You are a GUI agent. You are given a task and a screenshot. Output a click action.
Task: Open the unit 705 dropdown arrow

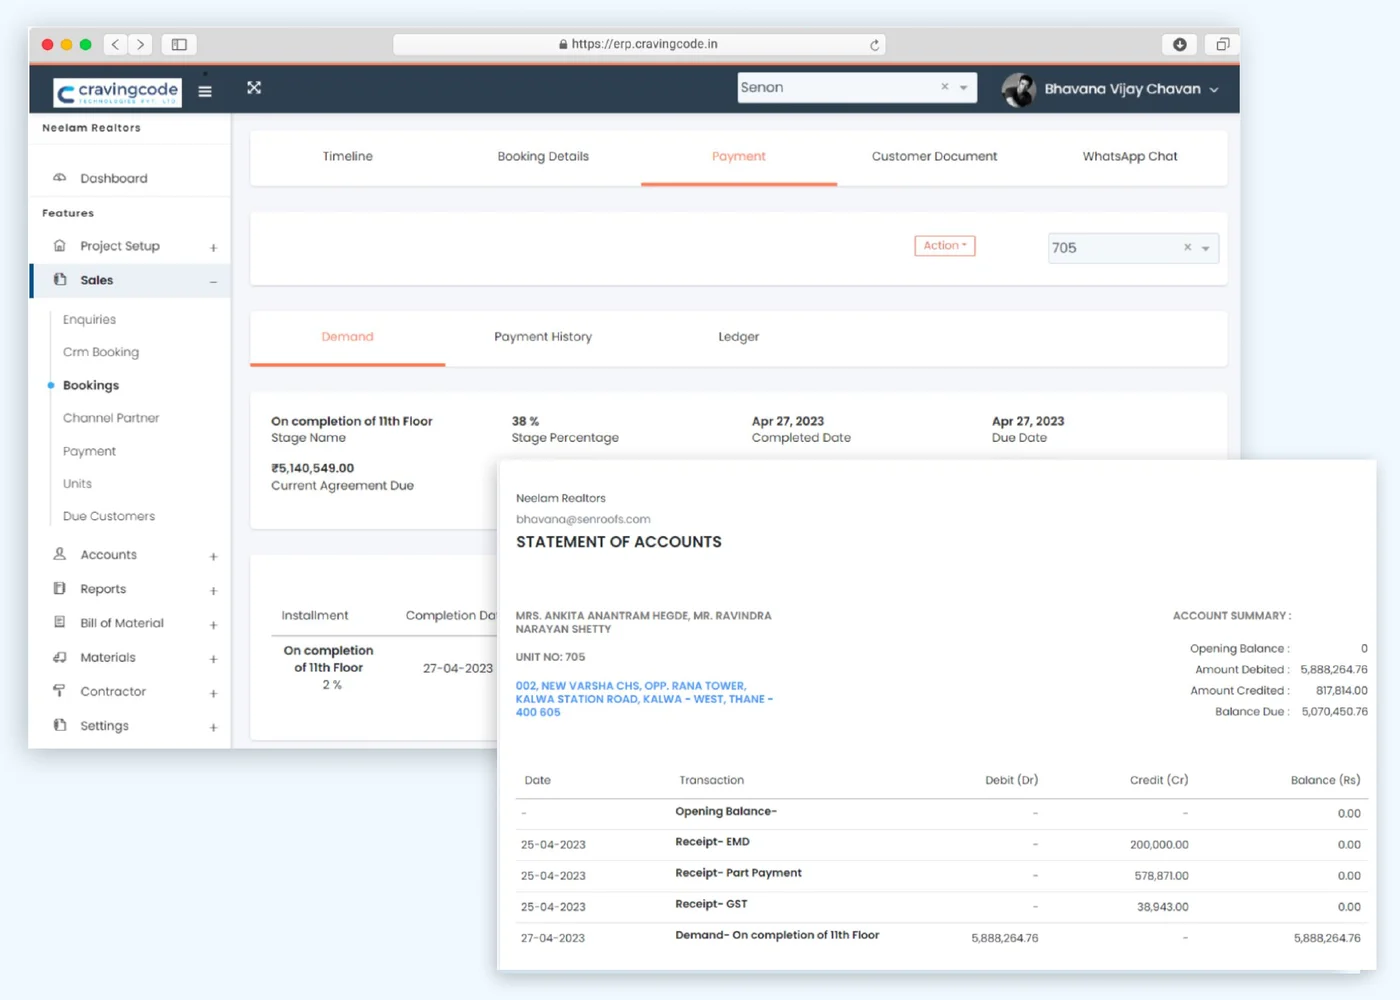[1206, 248]
